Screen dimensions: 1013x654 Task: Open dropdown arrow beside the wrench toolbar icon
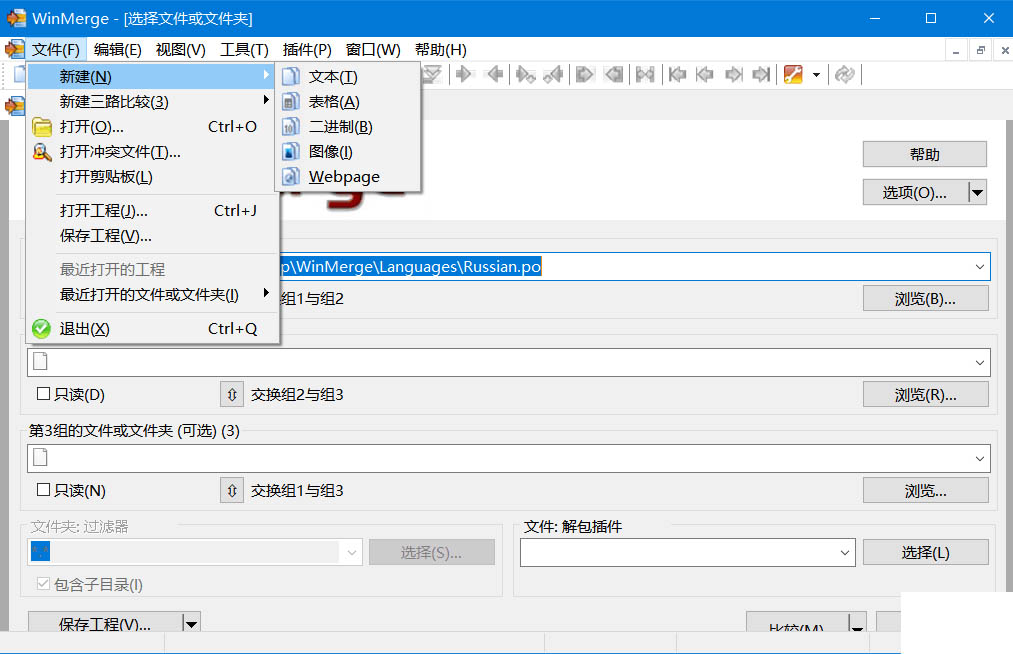pos(817,75)
